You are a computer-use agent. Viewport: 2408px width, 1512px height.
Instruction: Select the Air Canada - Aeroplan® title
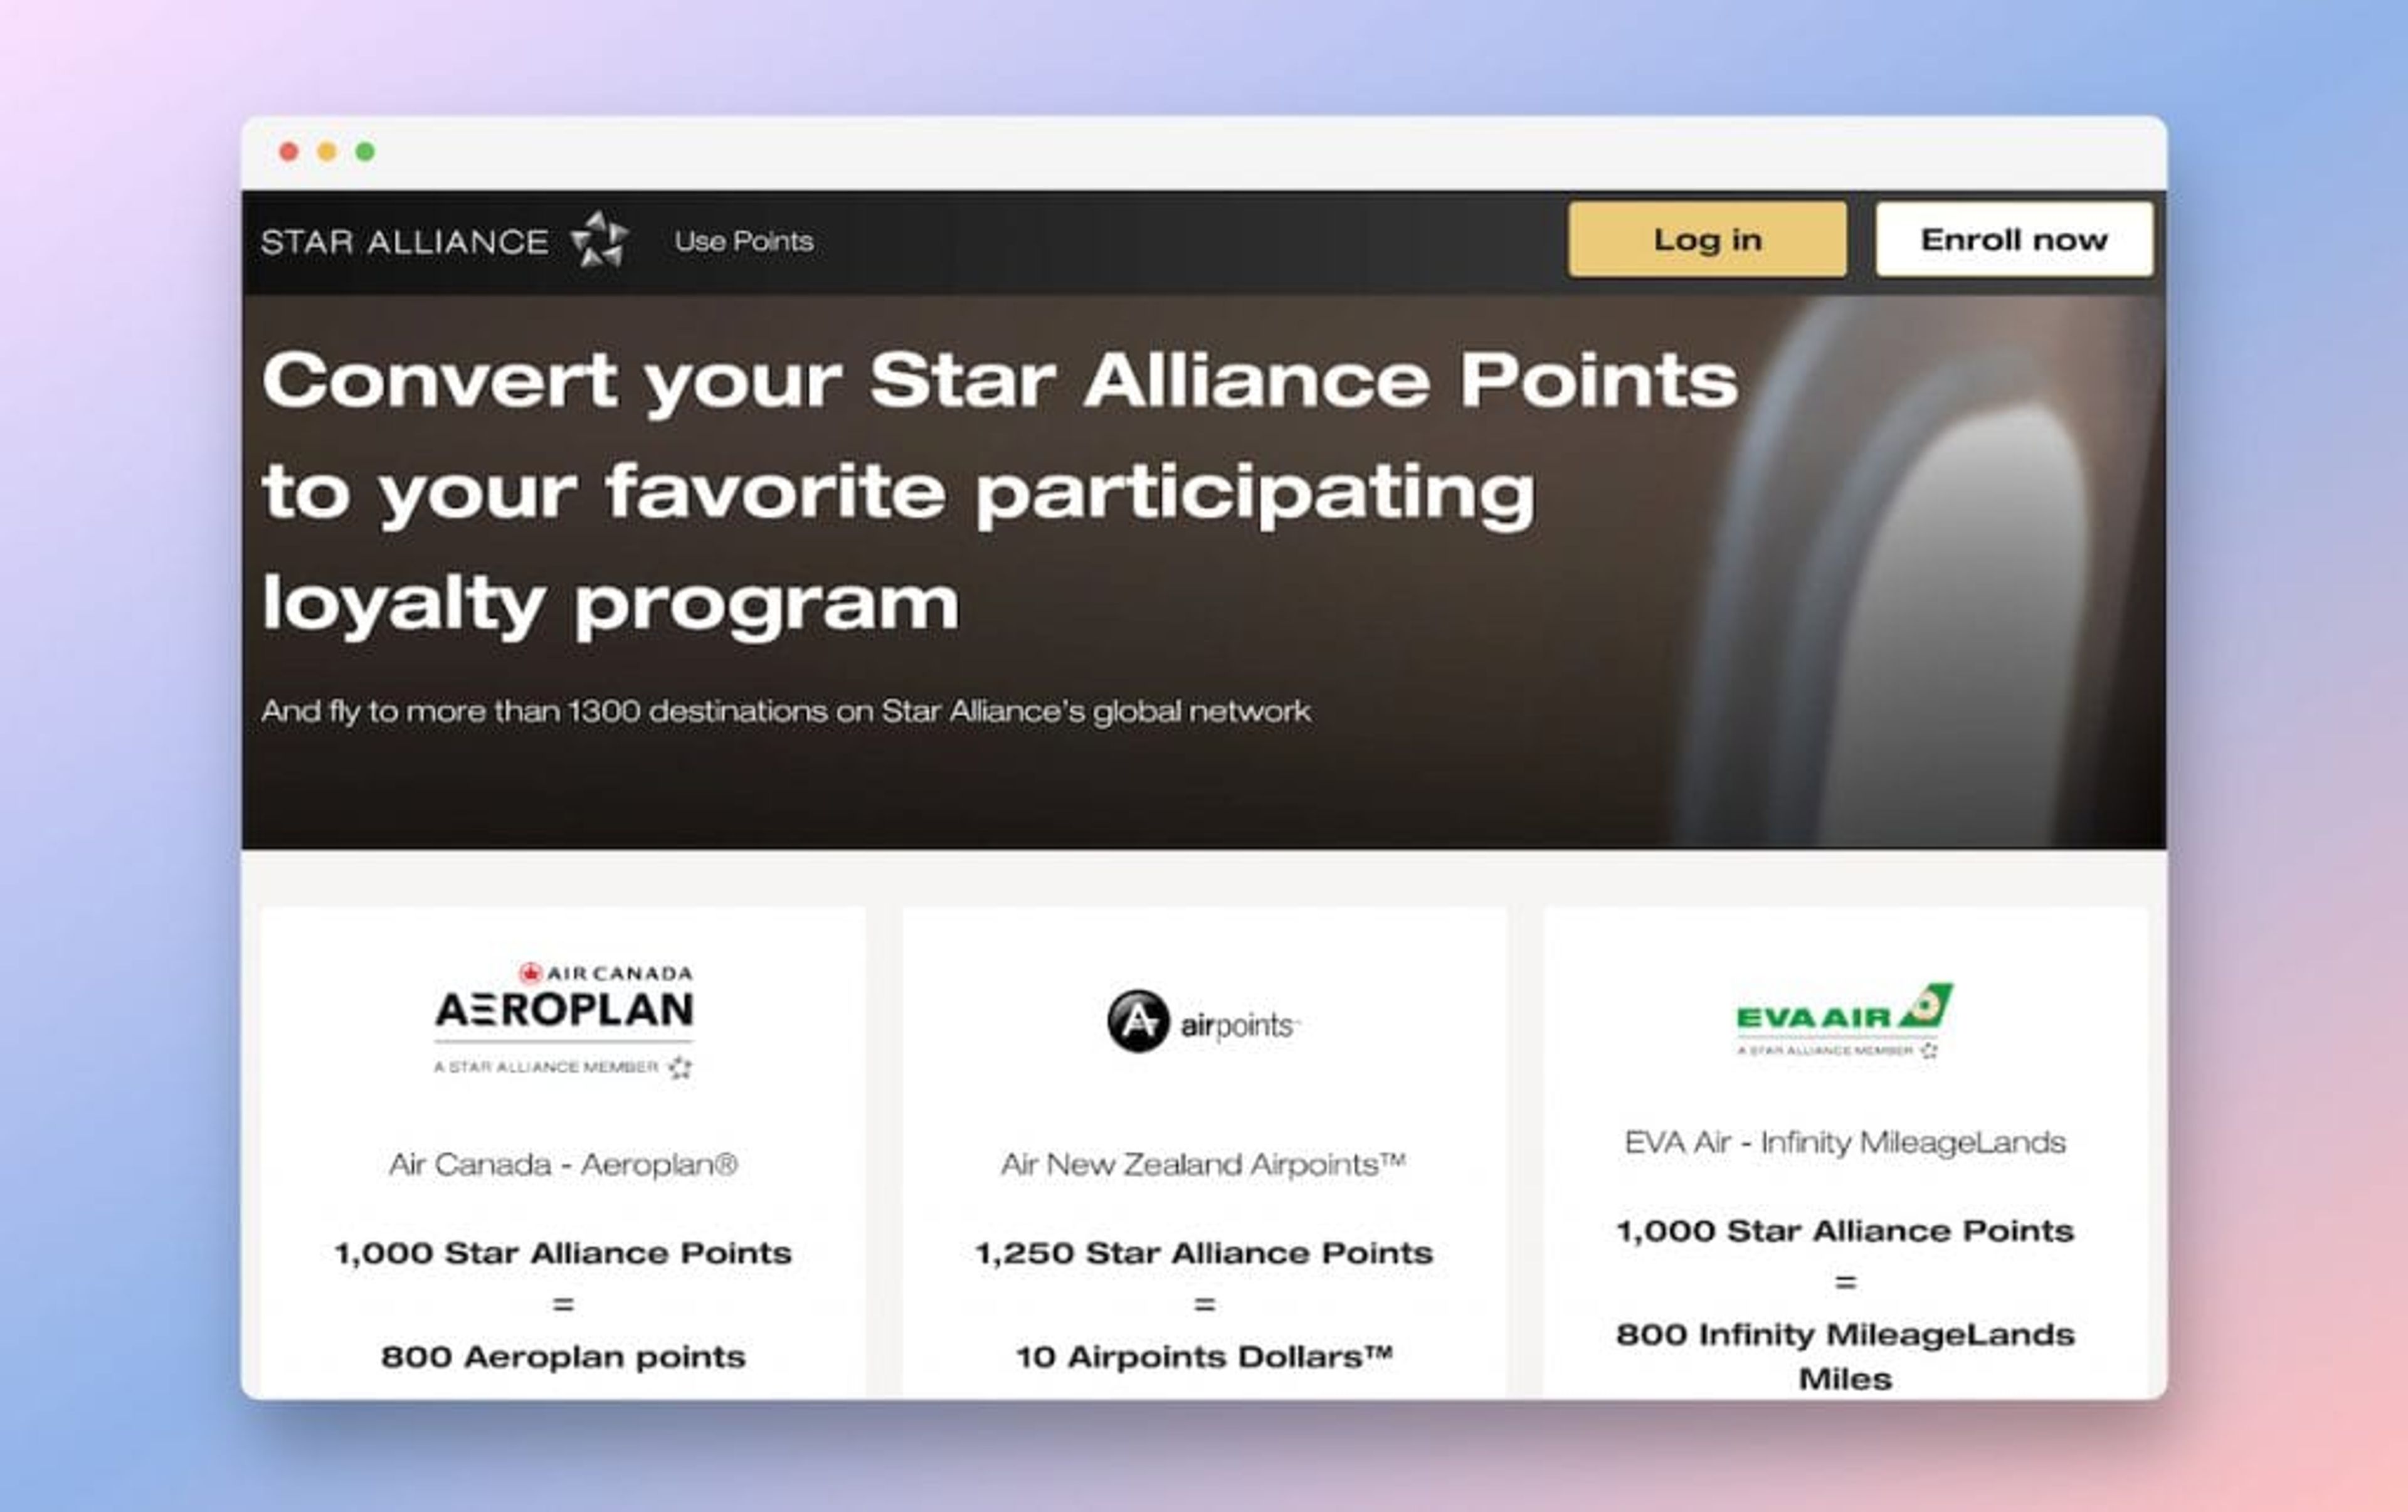563,1164
